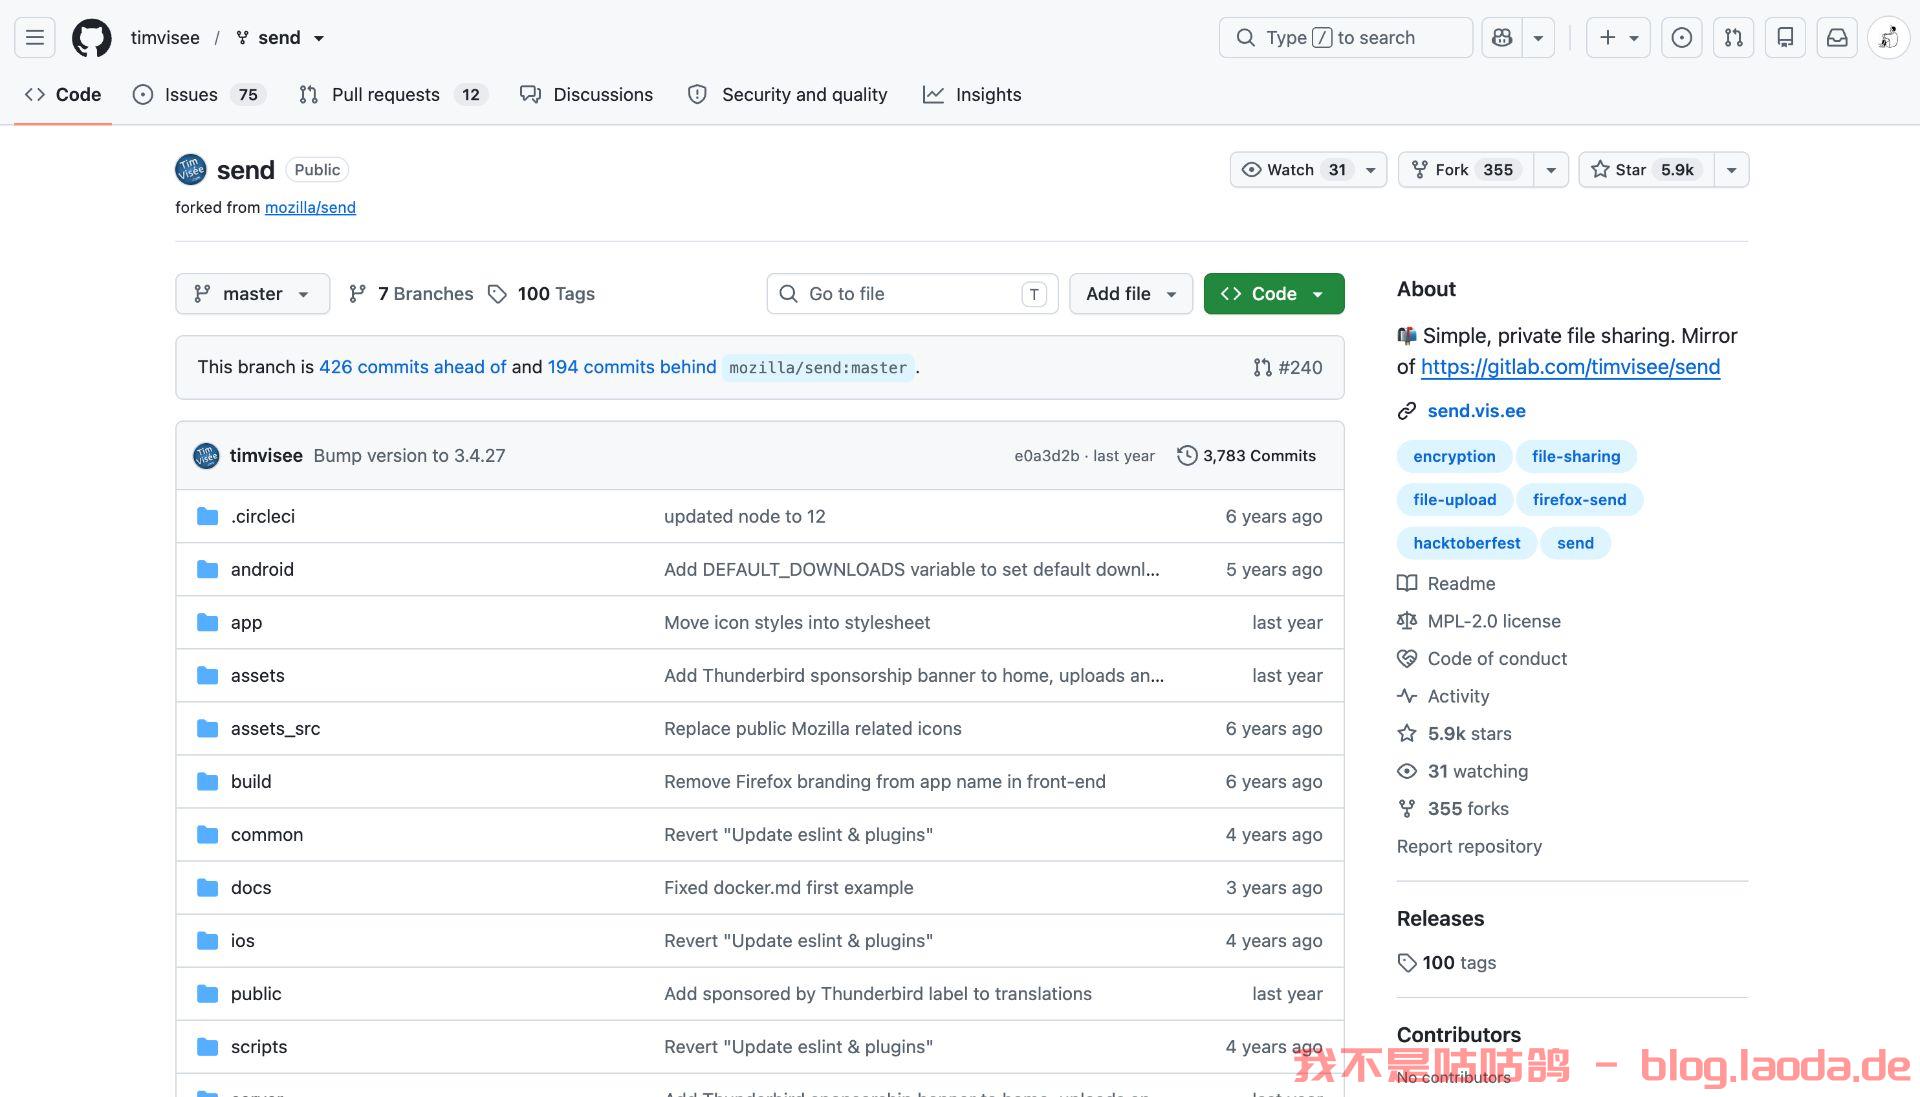This screenshot has height=1097, width=1920.
Task: Open the Security and quality tab
Action: pyautogui.click(x=788, y=95)
